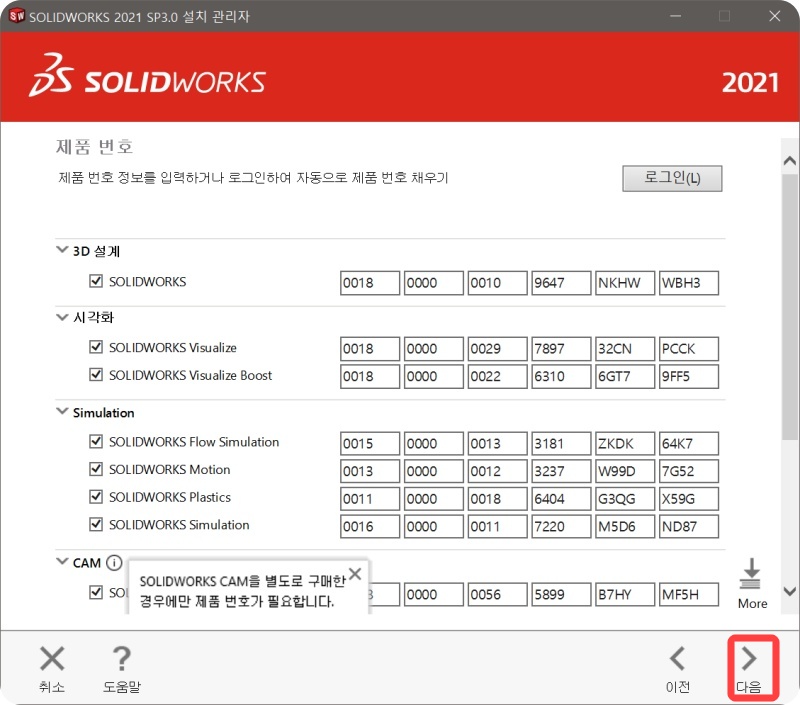The image size is (800, 705).
Task: Click the 도움말 question mark icon
Action: coord(121,659)
